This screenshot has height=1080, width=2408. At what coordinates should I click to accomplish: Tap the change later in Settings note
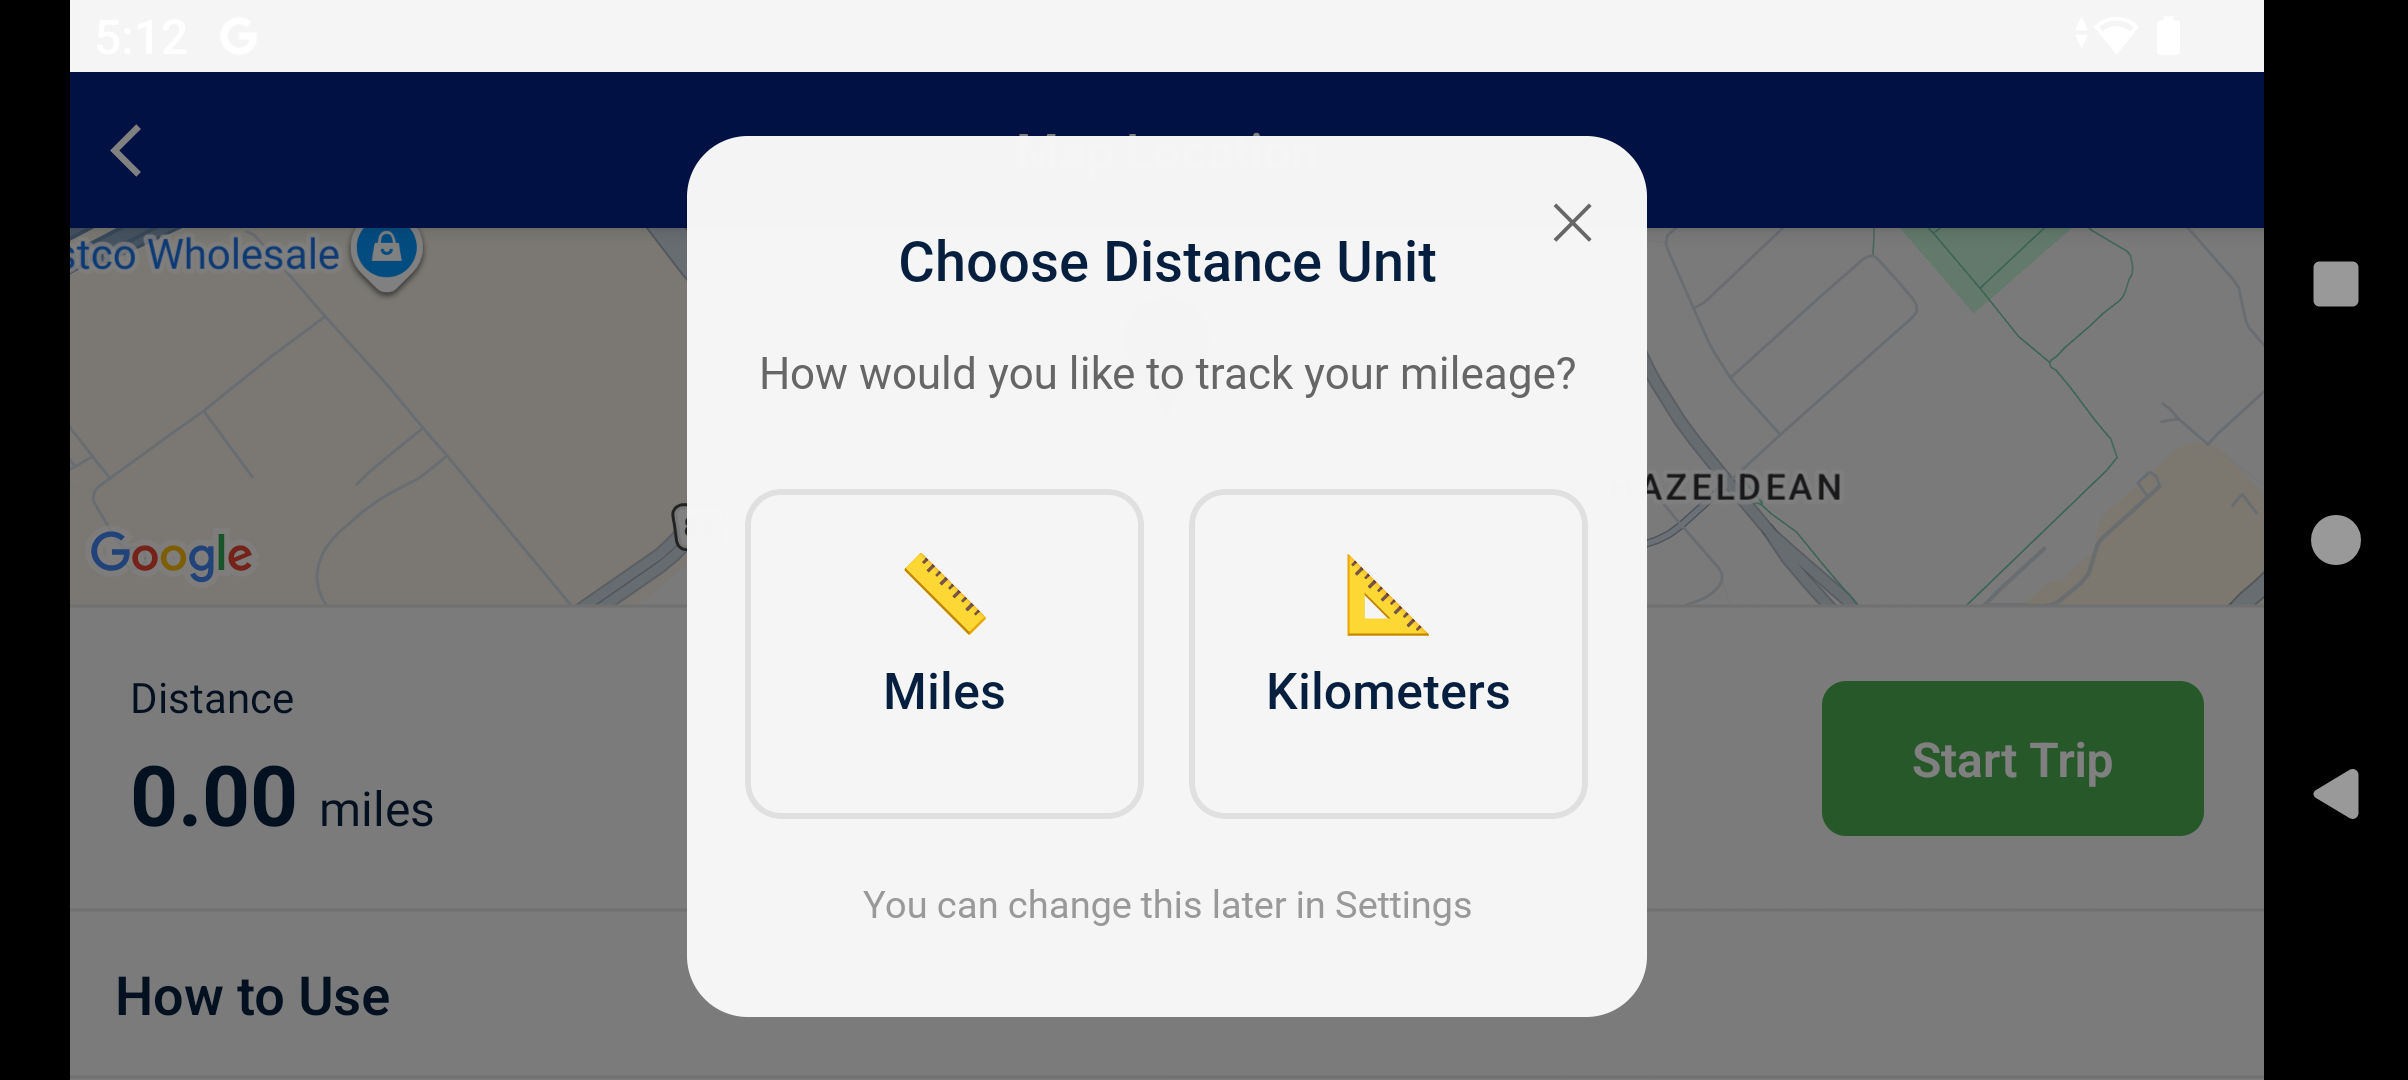[x=1167, y=905]
